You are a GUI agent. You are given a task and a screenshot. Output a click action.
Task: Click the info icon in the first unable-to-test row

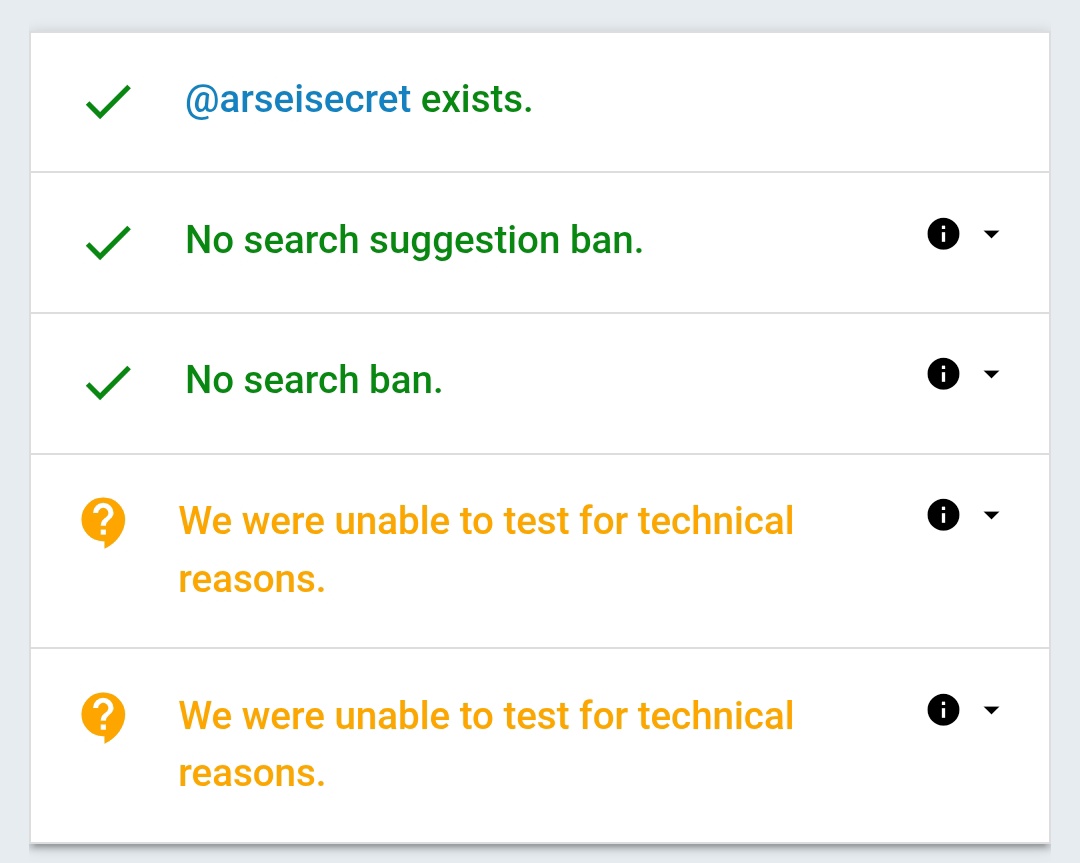[943, 515]
